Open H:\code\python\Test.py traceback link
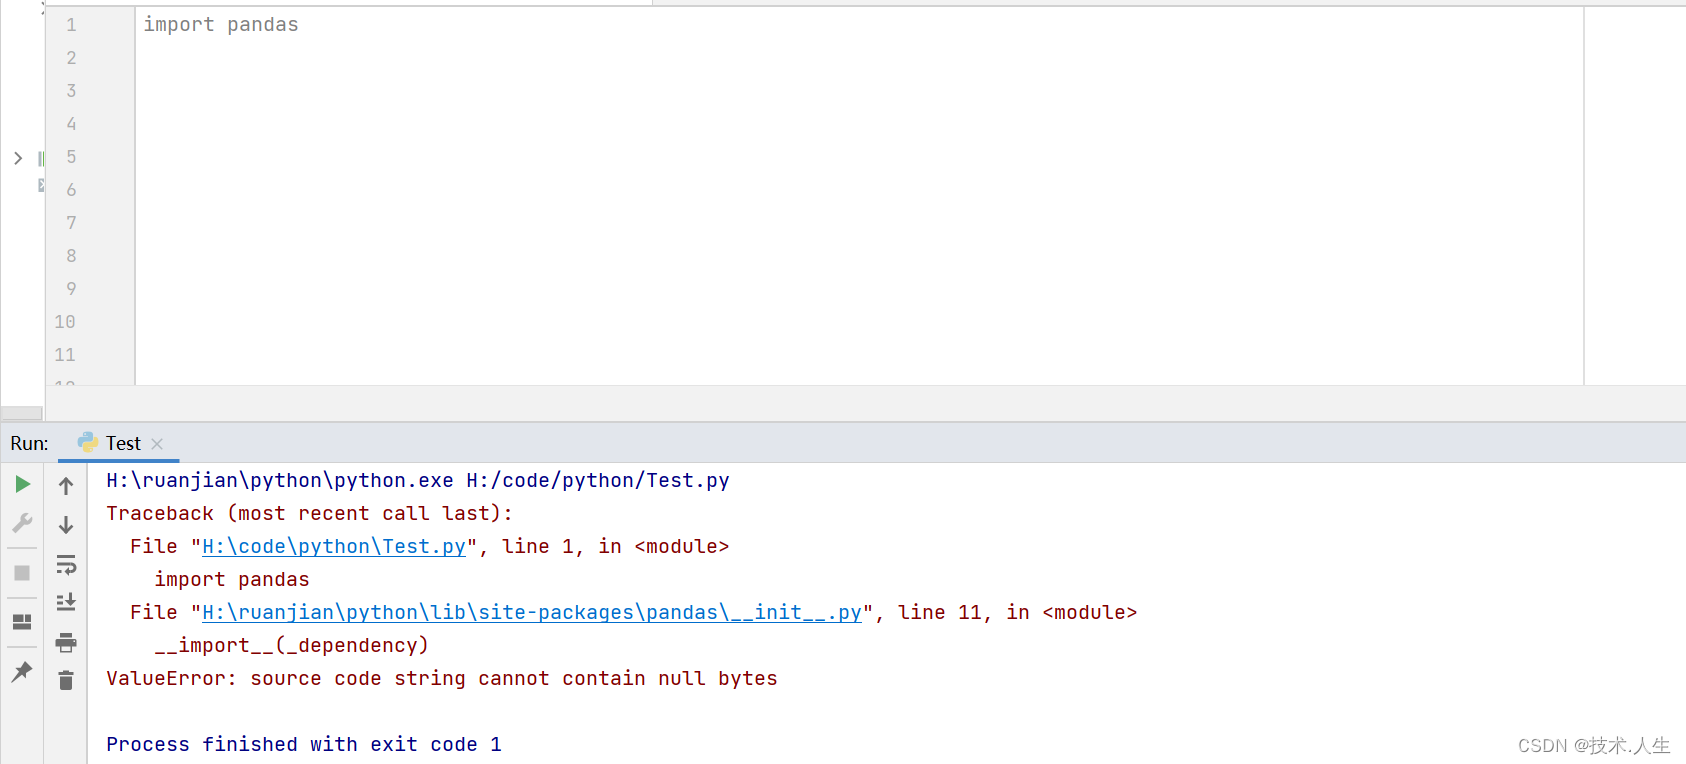Image resolution: width=1686 pixels, height=764 pixels. [334, 547]
